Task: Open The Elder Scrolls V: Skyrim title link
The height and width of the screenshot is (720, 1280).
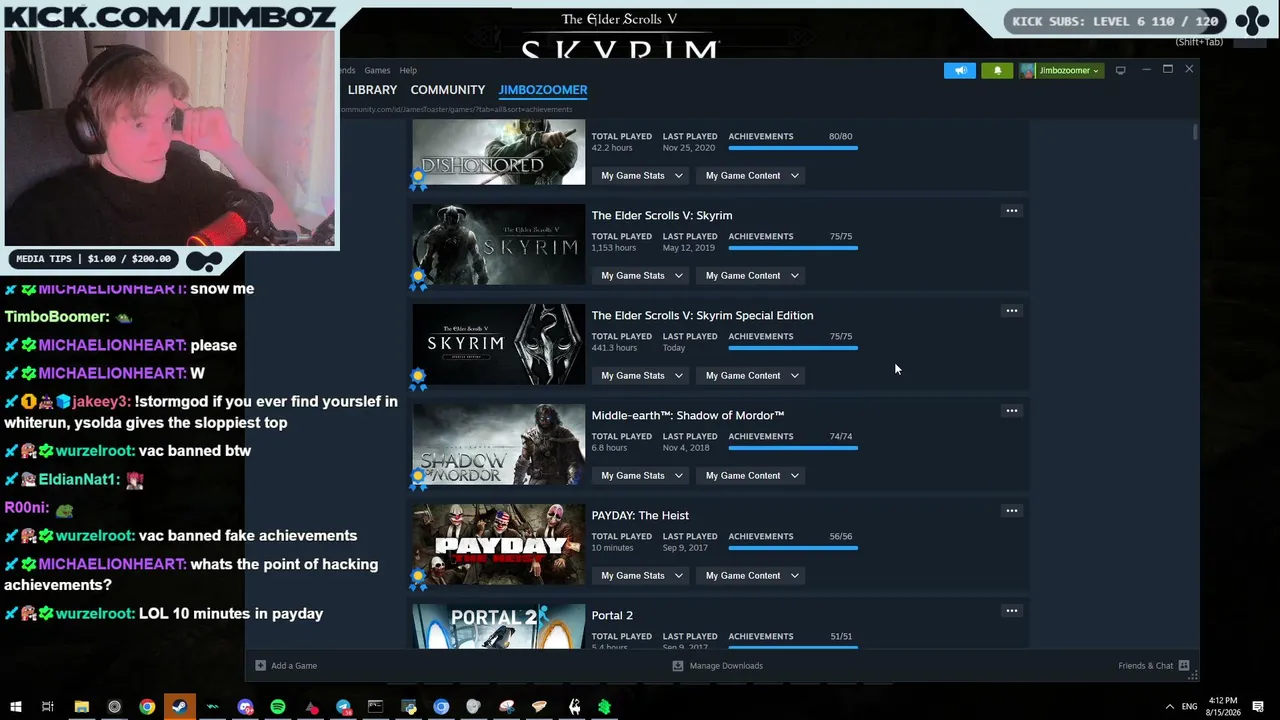Action: [x=662, y=216]
